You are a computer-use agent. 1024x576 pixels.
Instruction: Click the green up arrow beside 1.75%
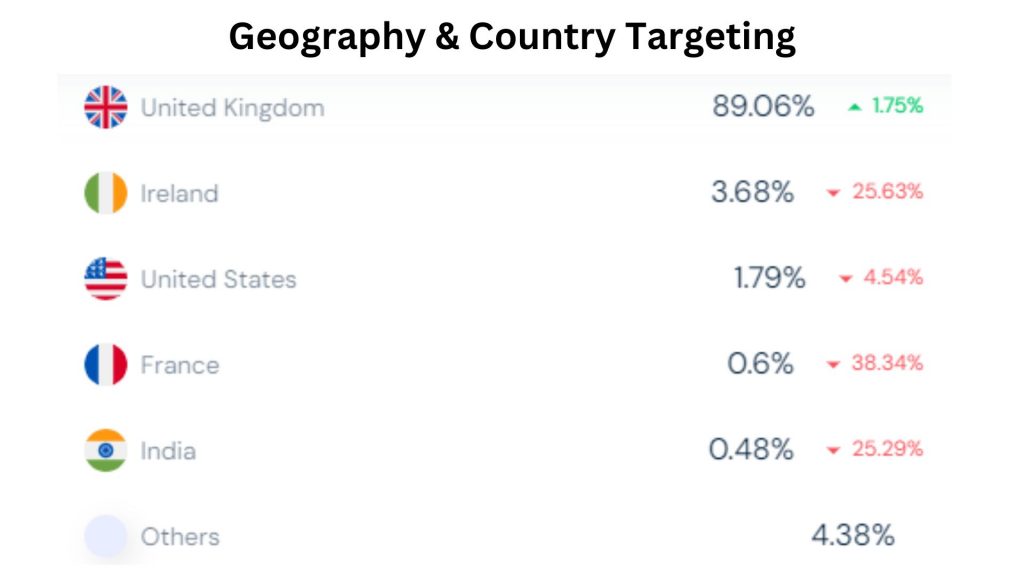click(x=854, y=106)
